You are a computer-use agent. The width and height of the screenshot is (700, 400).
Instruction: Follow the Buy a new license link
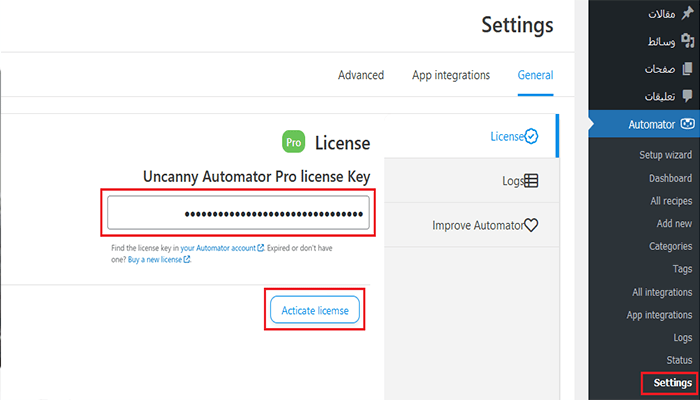click(x=155, y=259)
